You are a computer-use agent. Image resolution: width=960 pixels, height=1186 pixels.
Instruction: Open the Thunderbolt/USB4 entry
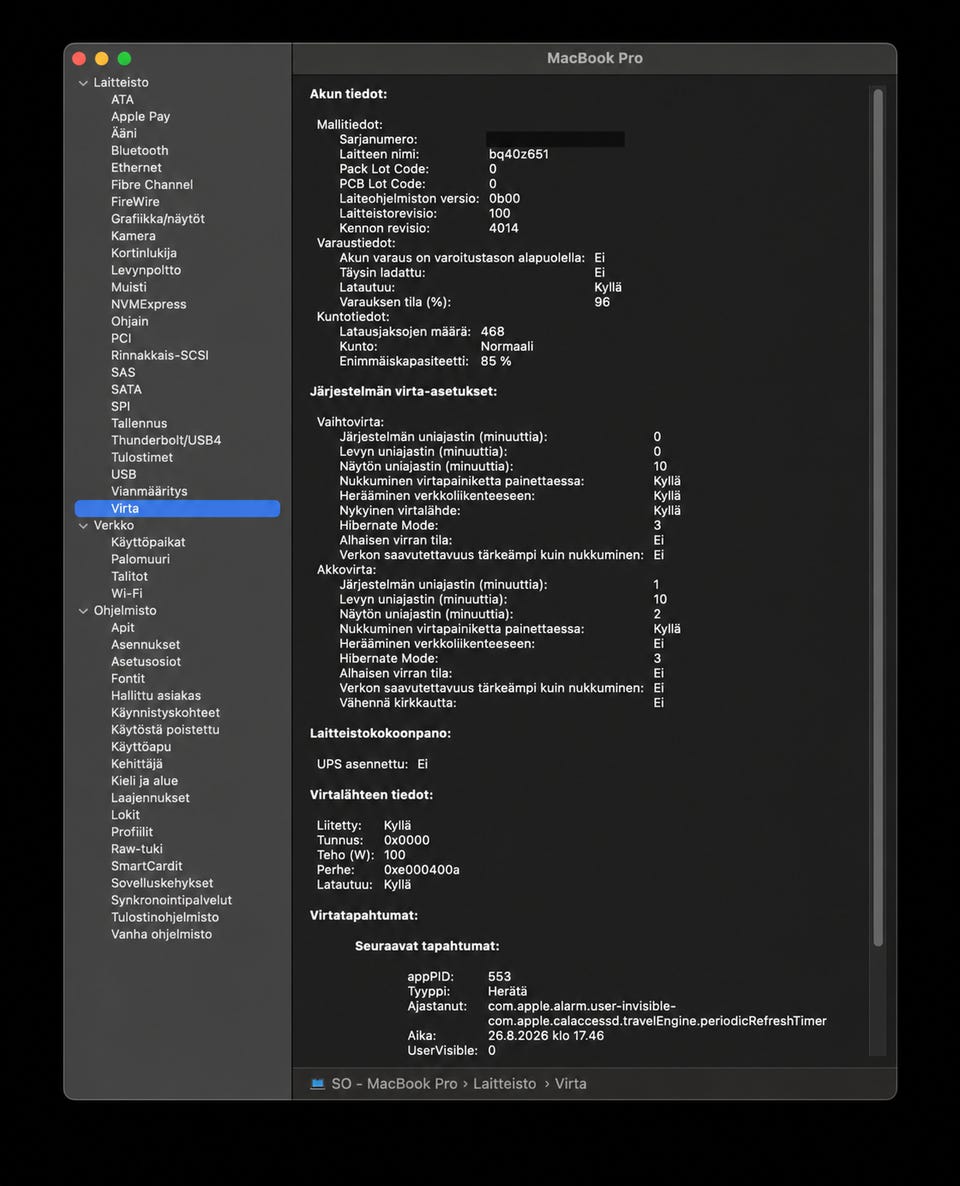tap(166, 440)
